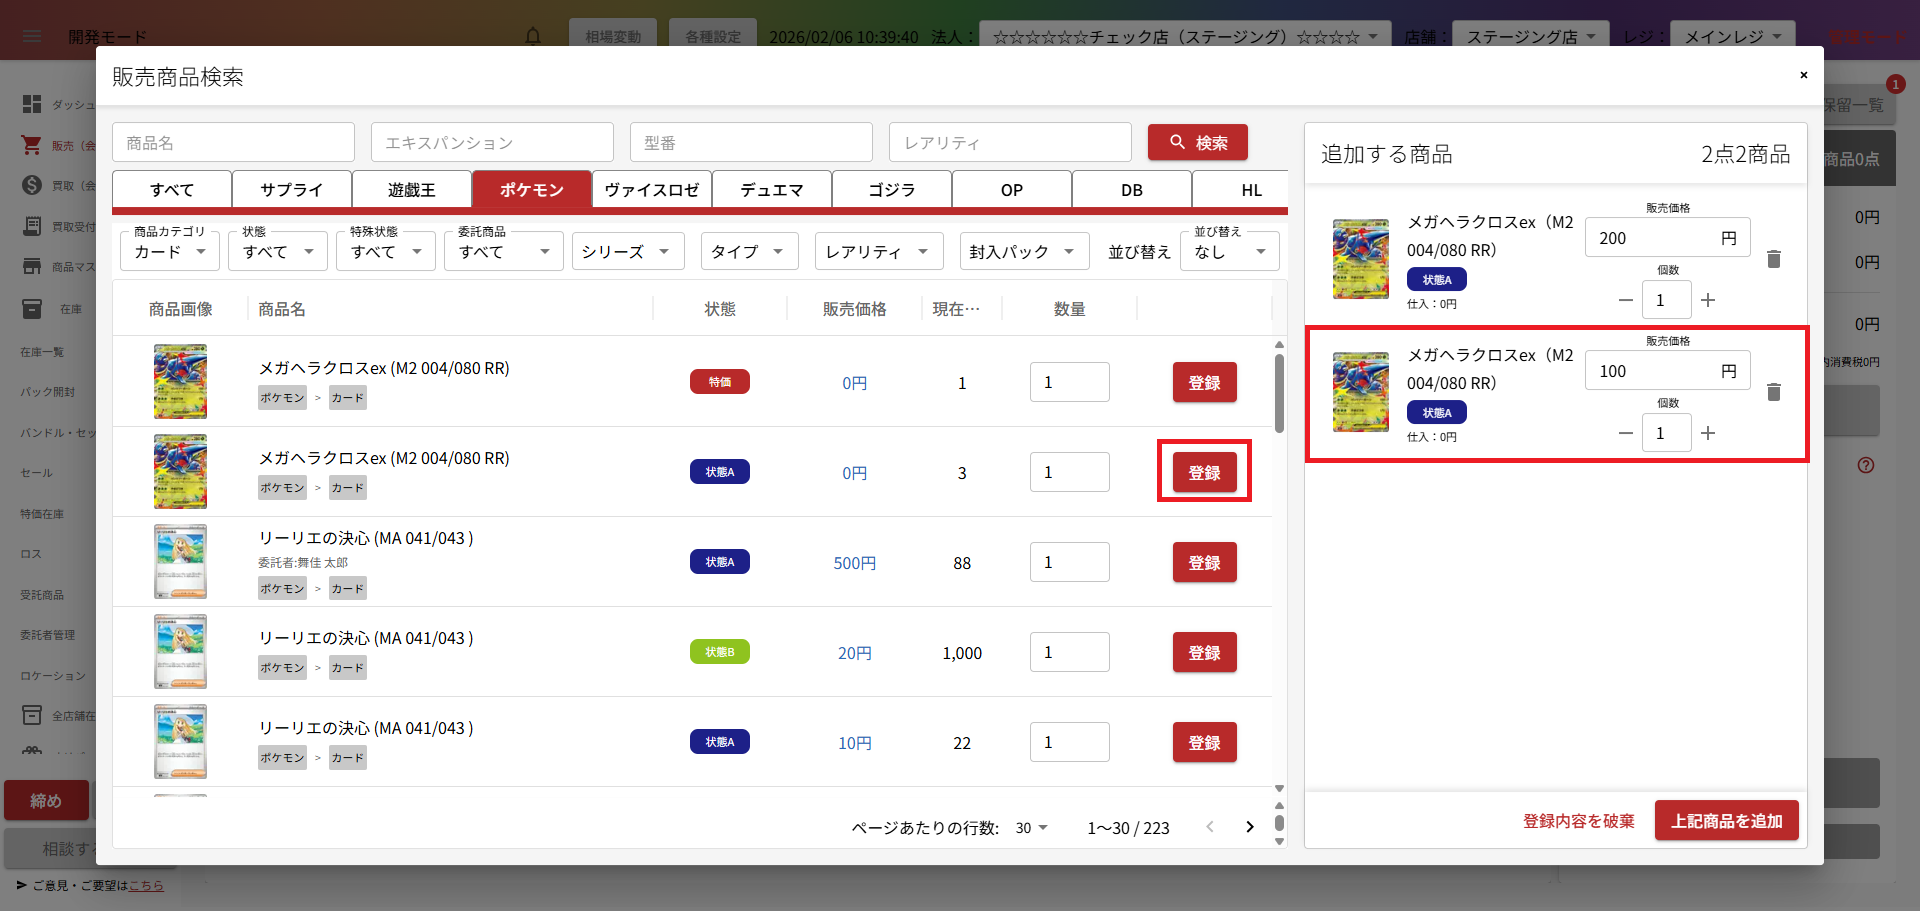Image resolution: width=1920 pixels, height=911 pixels.
Task: Click 上記商品を追加 button
Action: (x=1726, y=821)
